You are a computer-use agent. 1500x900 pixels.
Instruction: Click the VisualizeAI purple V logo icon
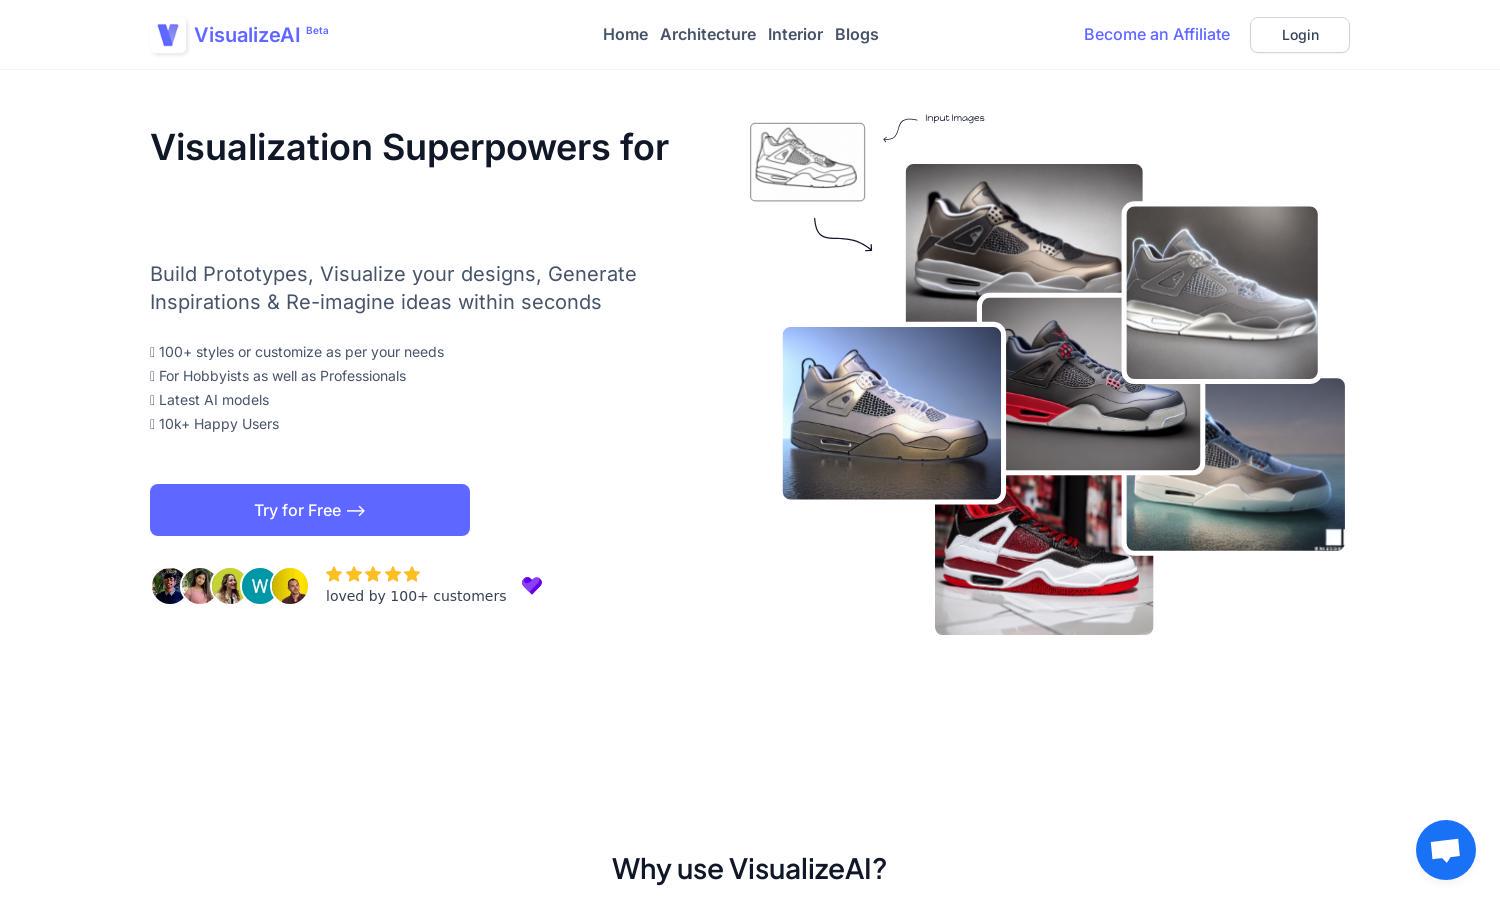tap(168, 35)
